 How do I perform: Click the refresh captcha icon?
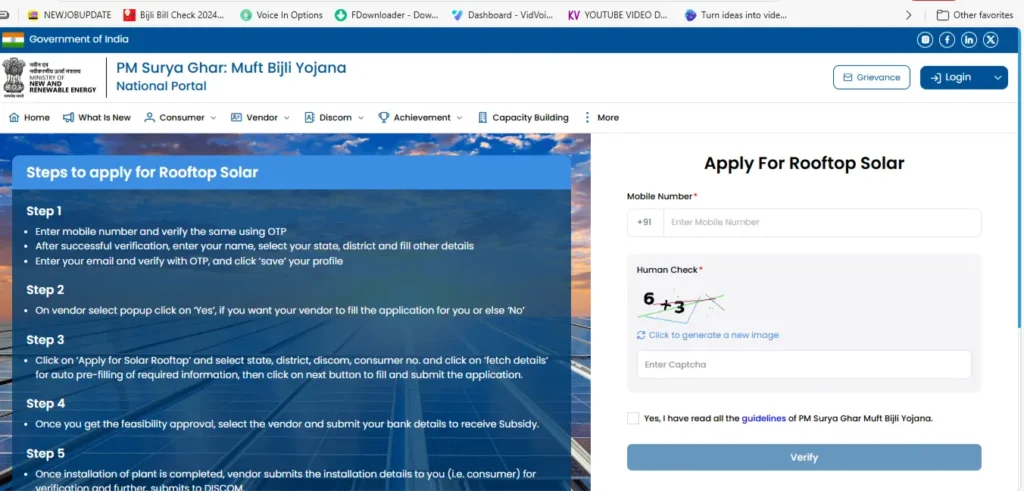pos(641,335)
